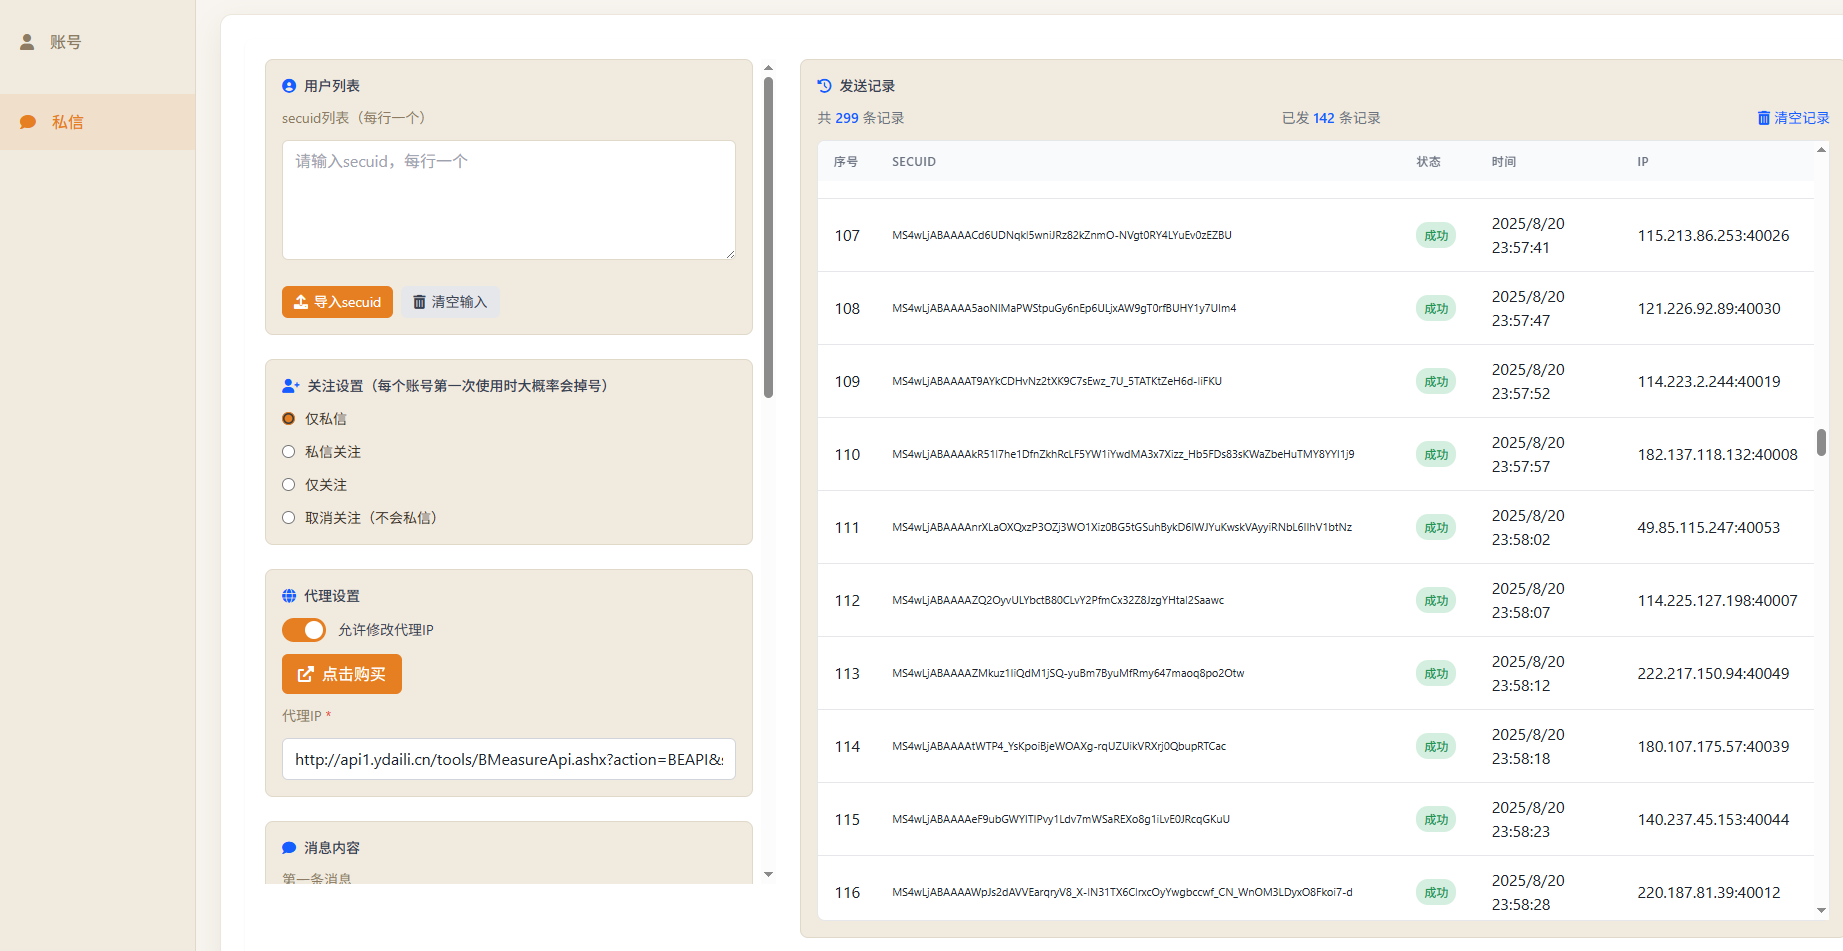Open the 私信 sidebar menu
Viewport: 1843px width, 951px height.
(x=67, y=122)
